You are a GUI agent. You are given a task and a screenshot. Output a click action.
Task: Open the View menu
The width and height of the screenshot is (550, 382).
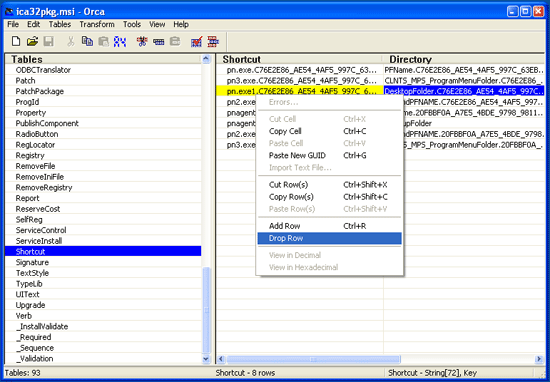pyautogui.click(x=157, y=24)
